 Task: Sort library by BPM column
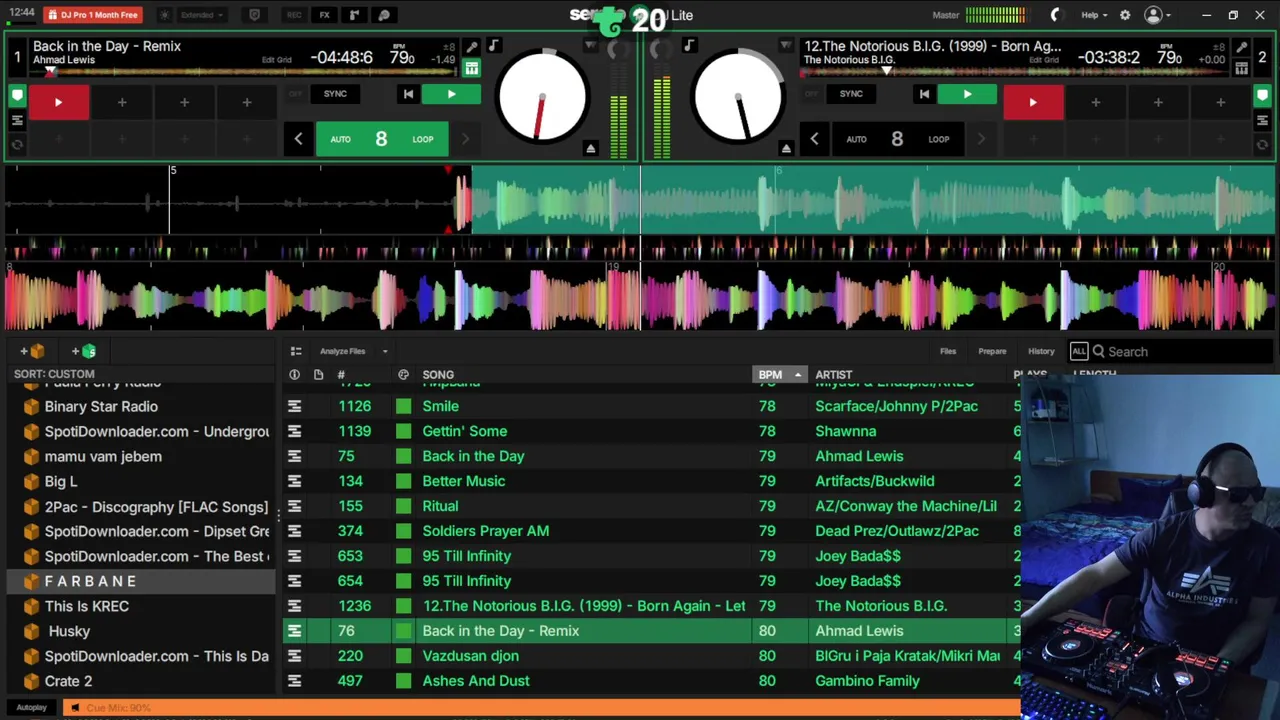click(778, 375)
